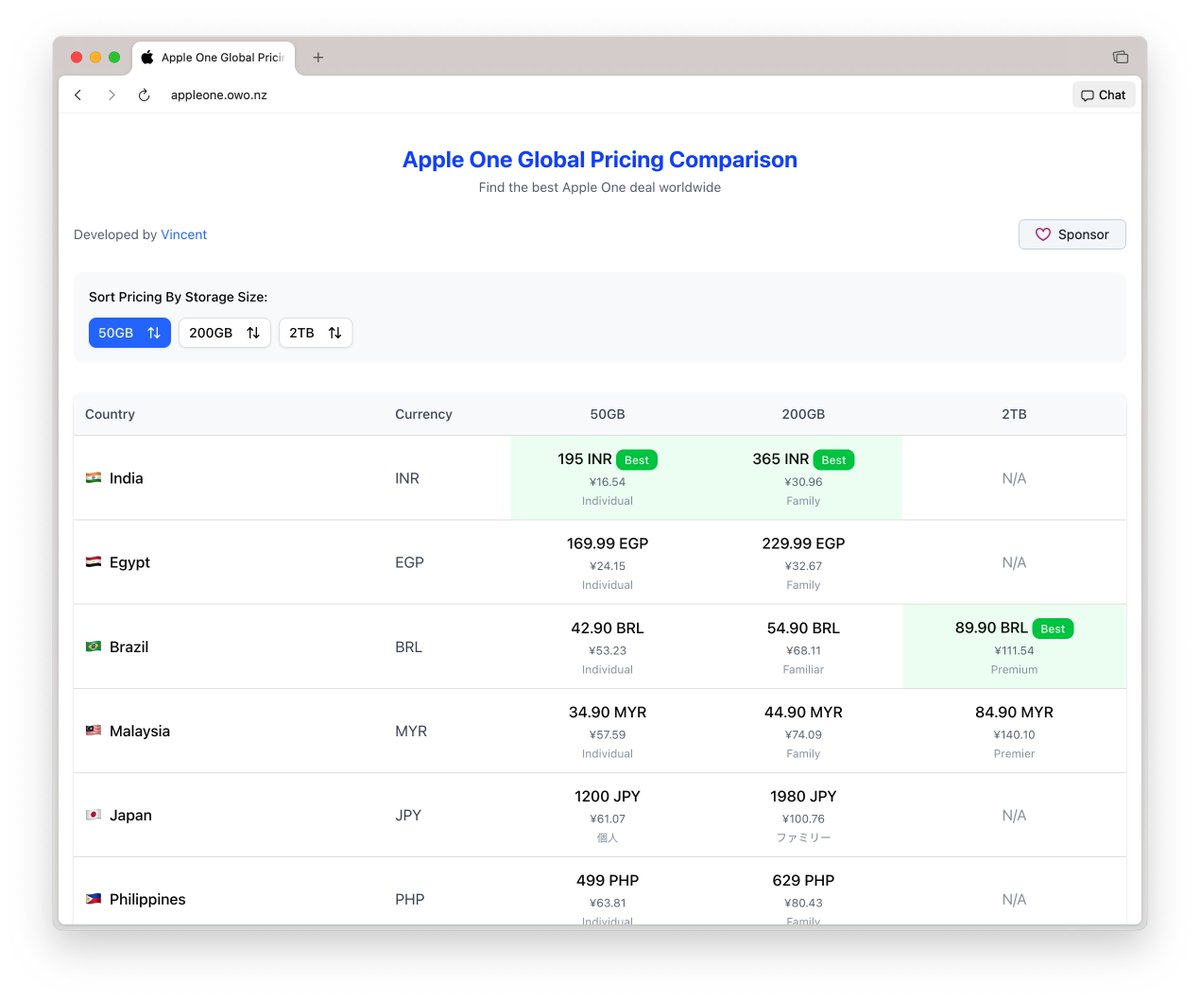Select the Japan country name
1200x1000 pixels.
(x=131, y=815)
